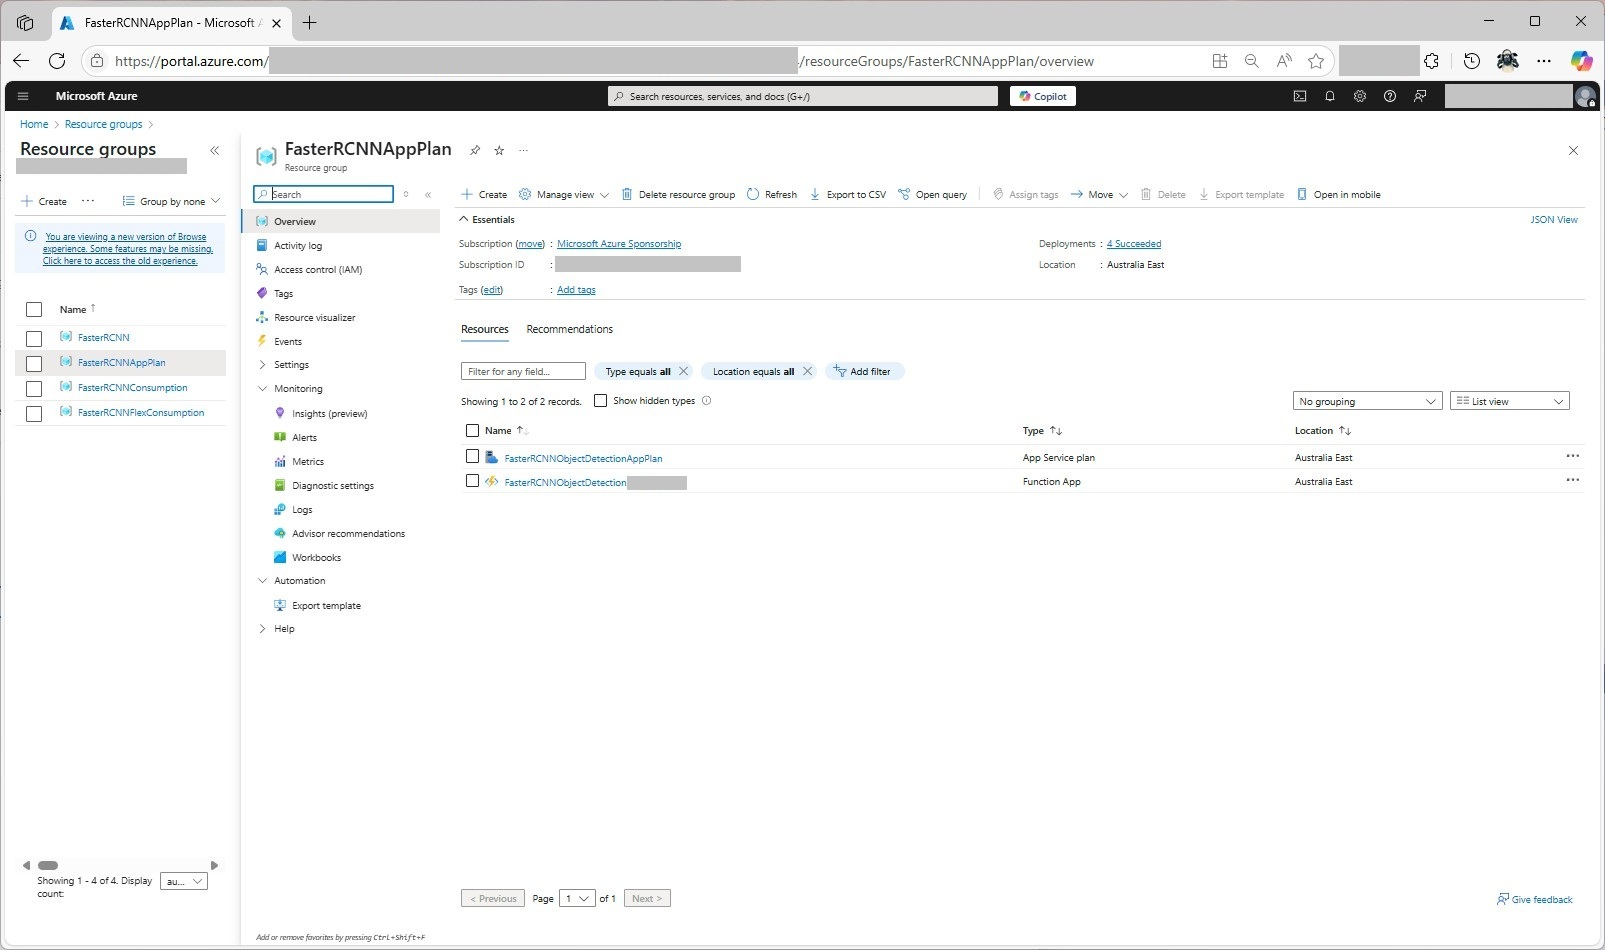
Task: Add resource group to favorites star
Action: [499, 150]
